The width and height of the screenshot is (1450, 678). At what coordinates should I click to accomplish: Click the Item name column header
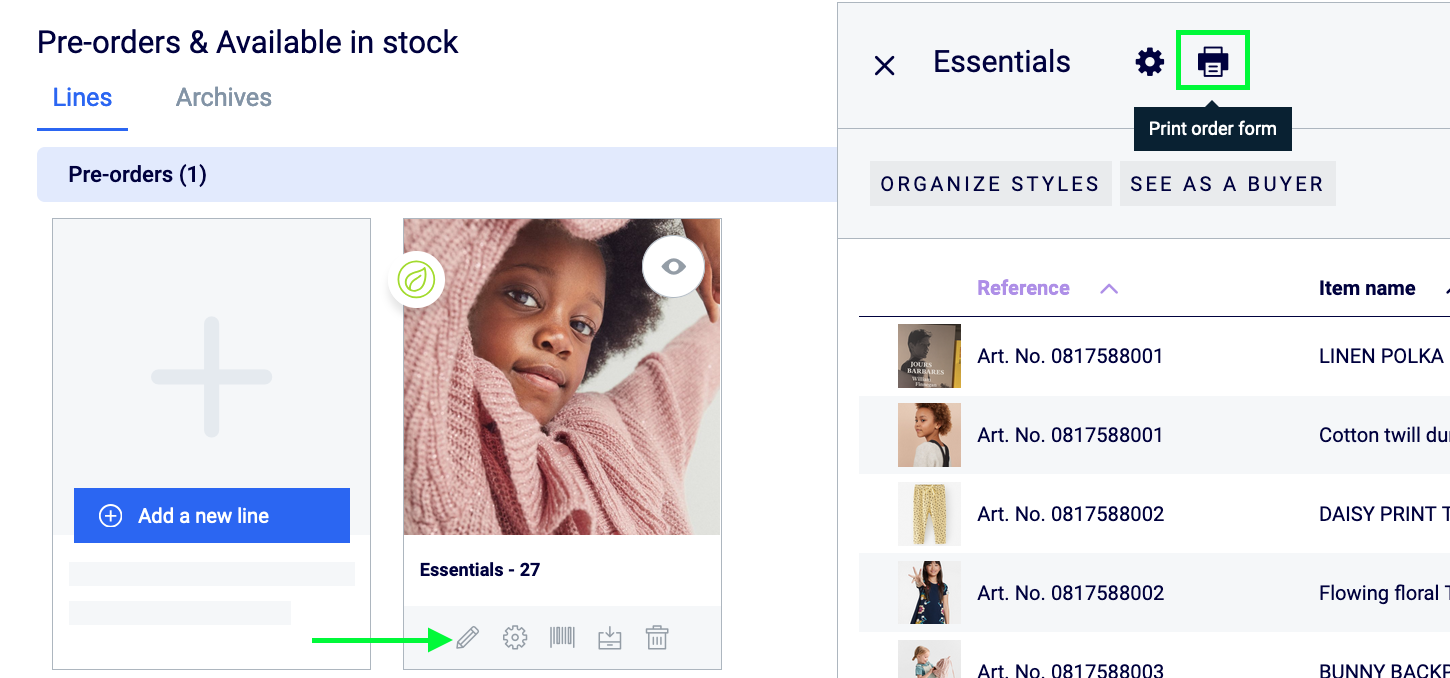1366,289
